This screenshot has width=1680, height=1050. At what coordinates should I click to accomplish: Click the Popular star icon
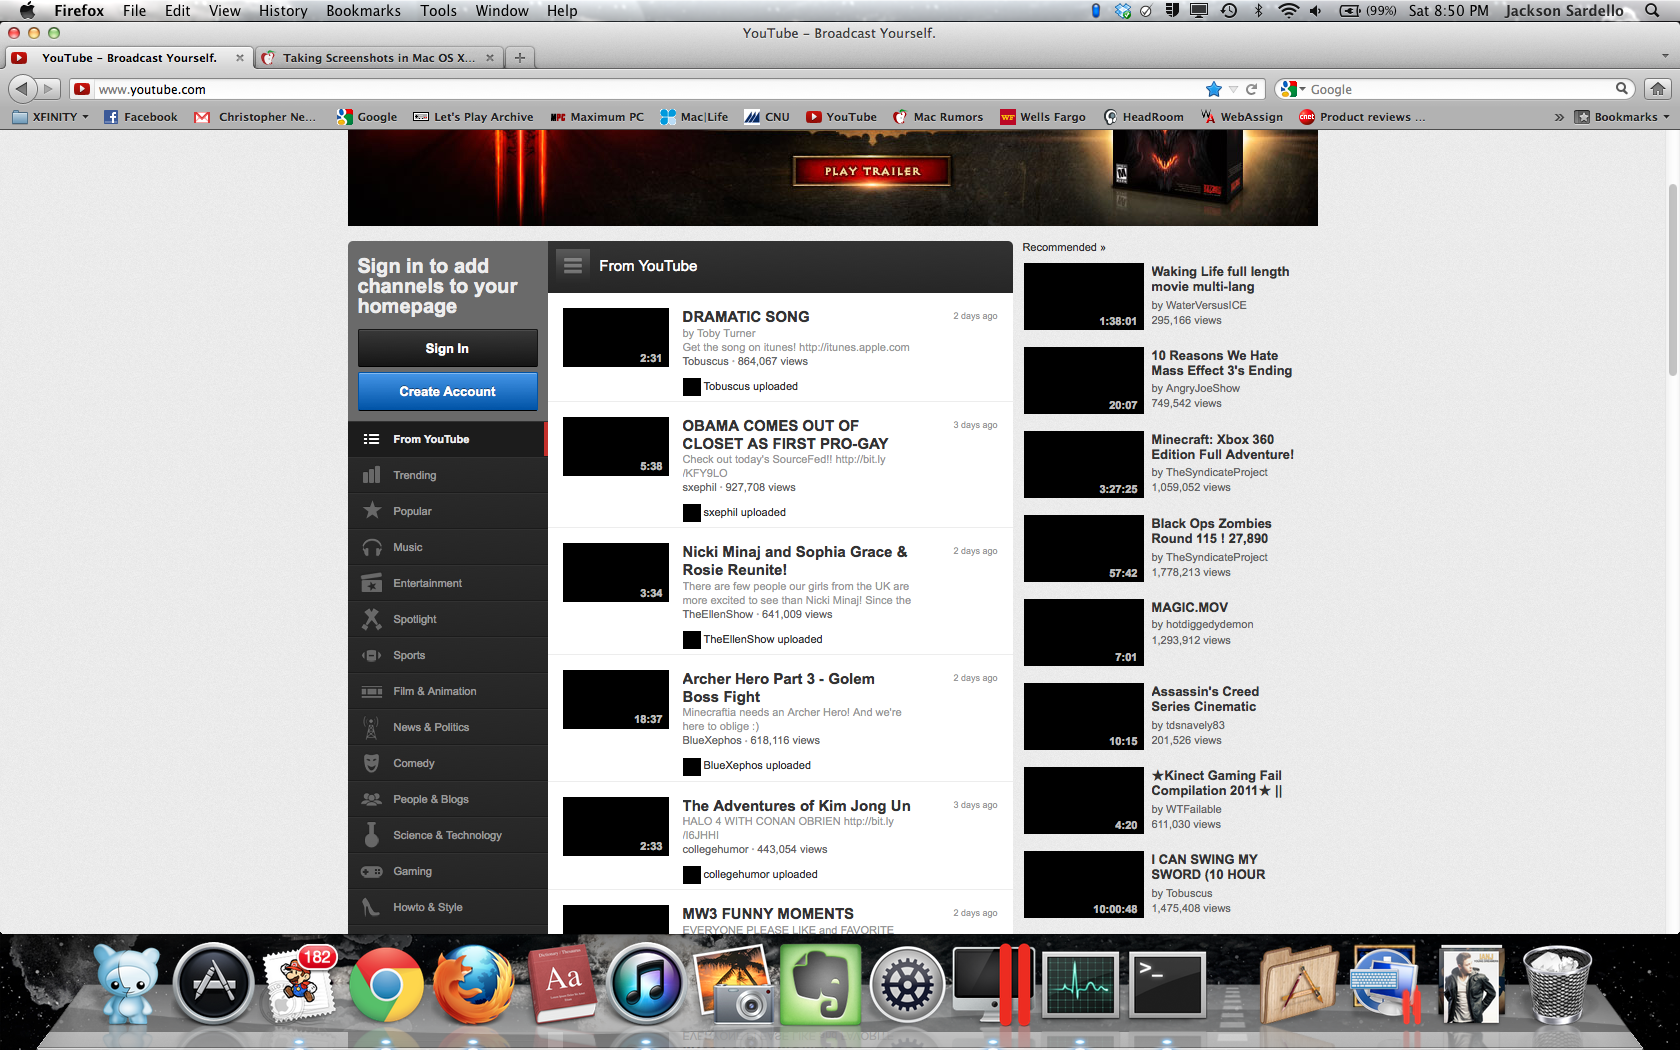pos(372,511)
